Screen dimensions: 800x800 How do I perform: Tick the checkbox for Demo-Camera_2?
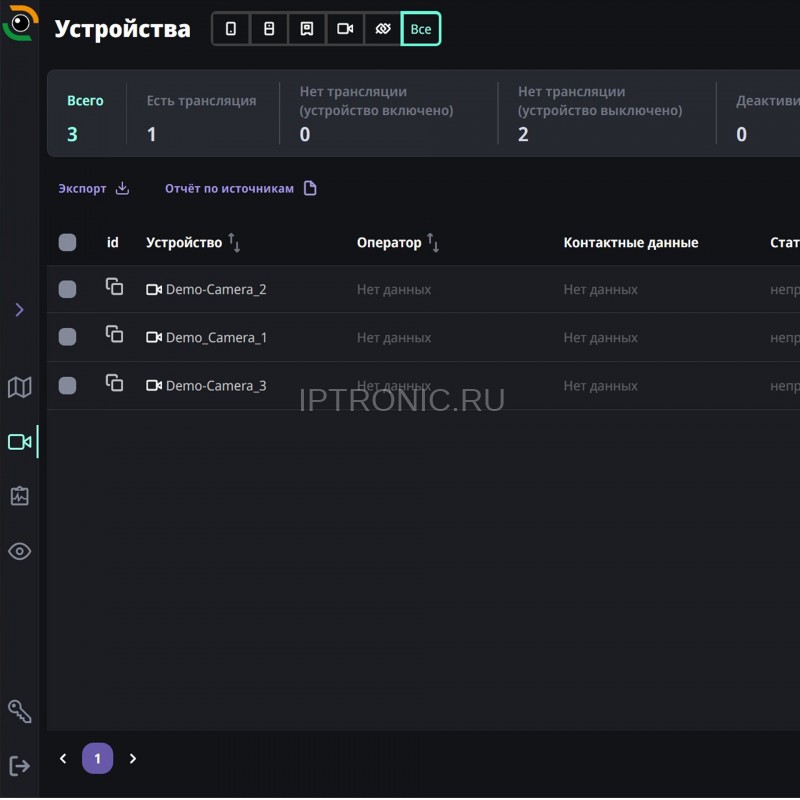point(67,289)
